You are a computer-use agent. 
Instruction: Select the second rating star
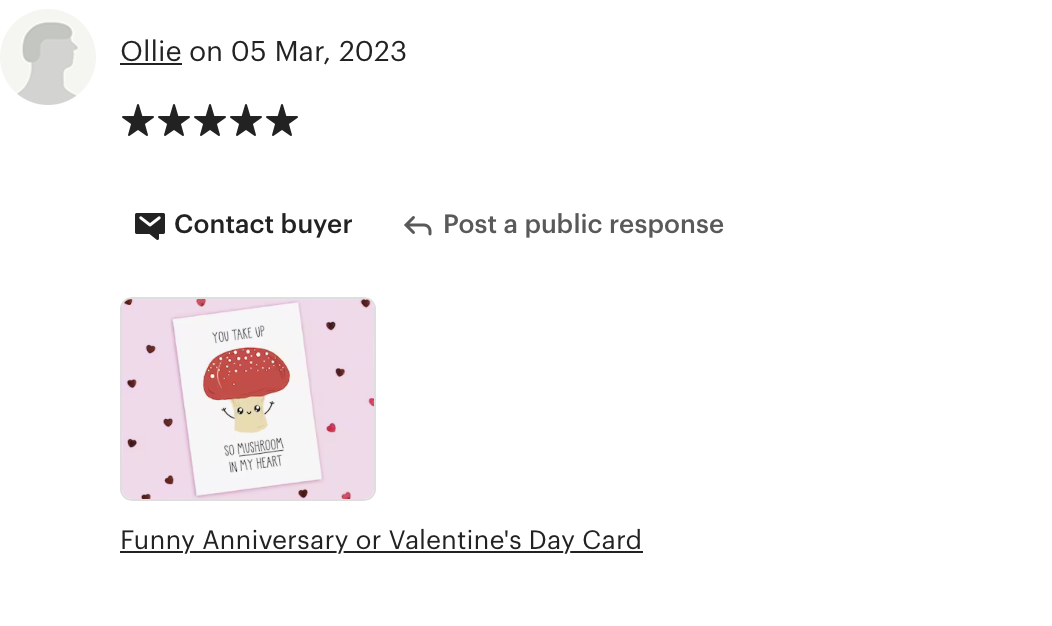(174, 121)
